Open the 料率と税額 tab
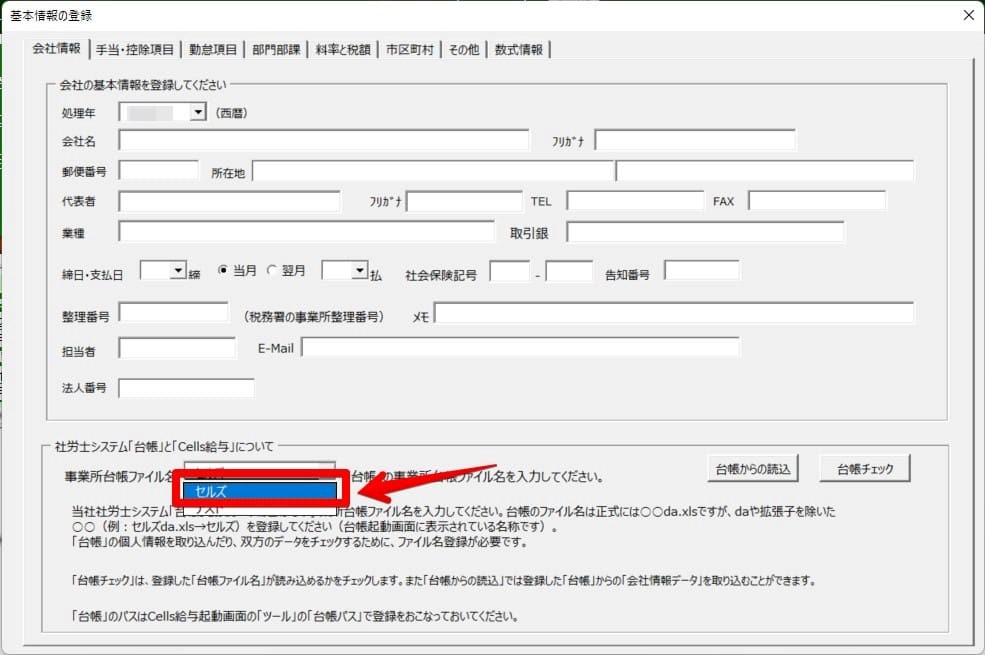 343,49
